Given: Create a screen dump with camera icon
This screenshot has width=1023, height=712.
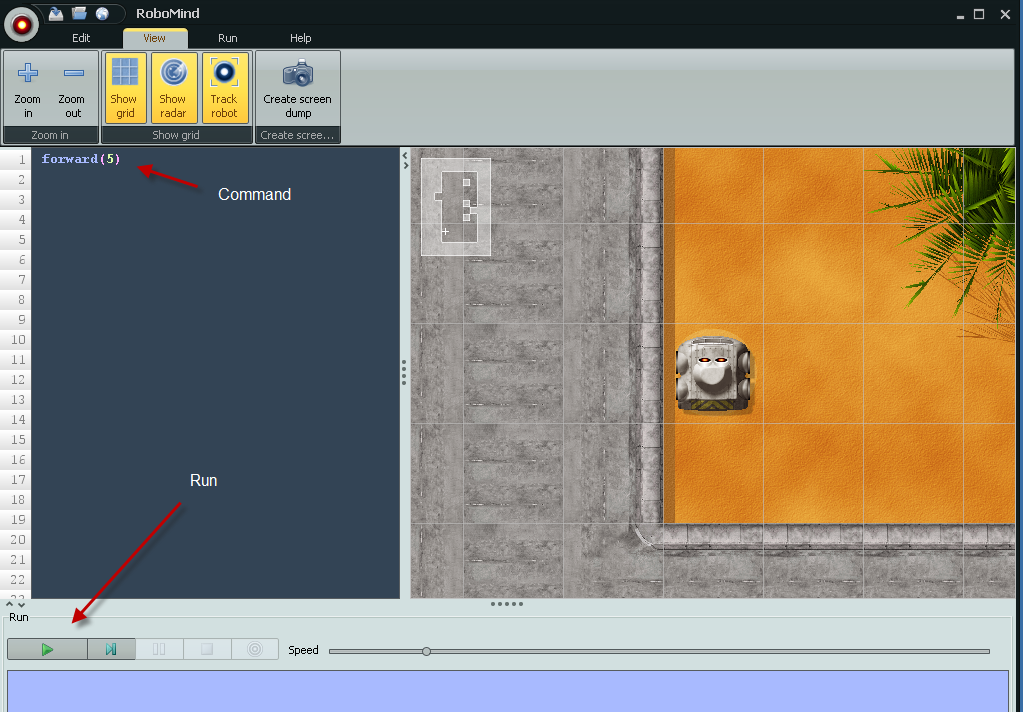Looking at the screenshot, I should click(x=298, y=89).
